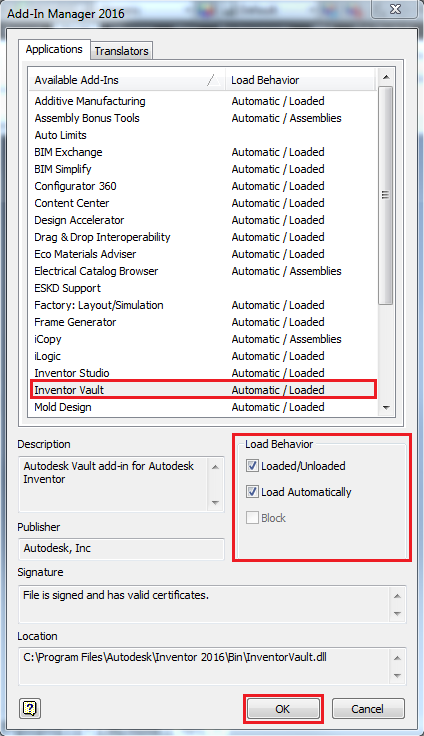Click the add-ins list scroll down arrow
The width and height of the screenshot is (424, 736).
click(x=386, y=408)
